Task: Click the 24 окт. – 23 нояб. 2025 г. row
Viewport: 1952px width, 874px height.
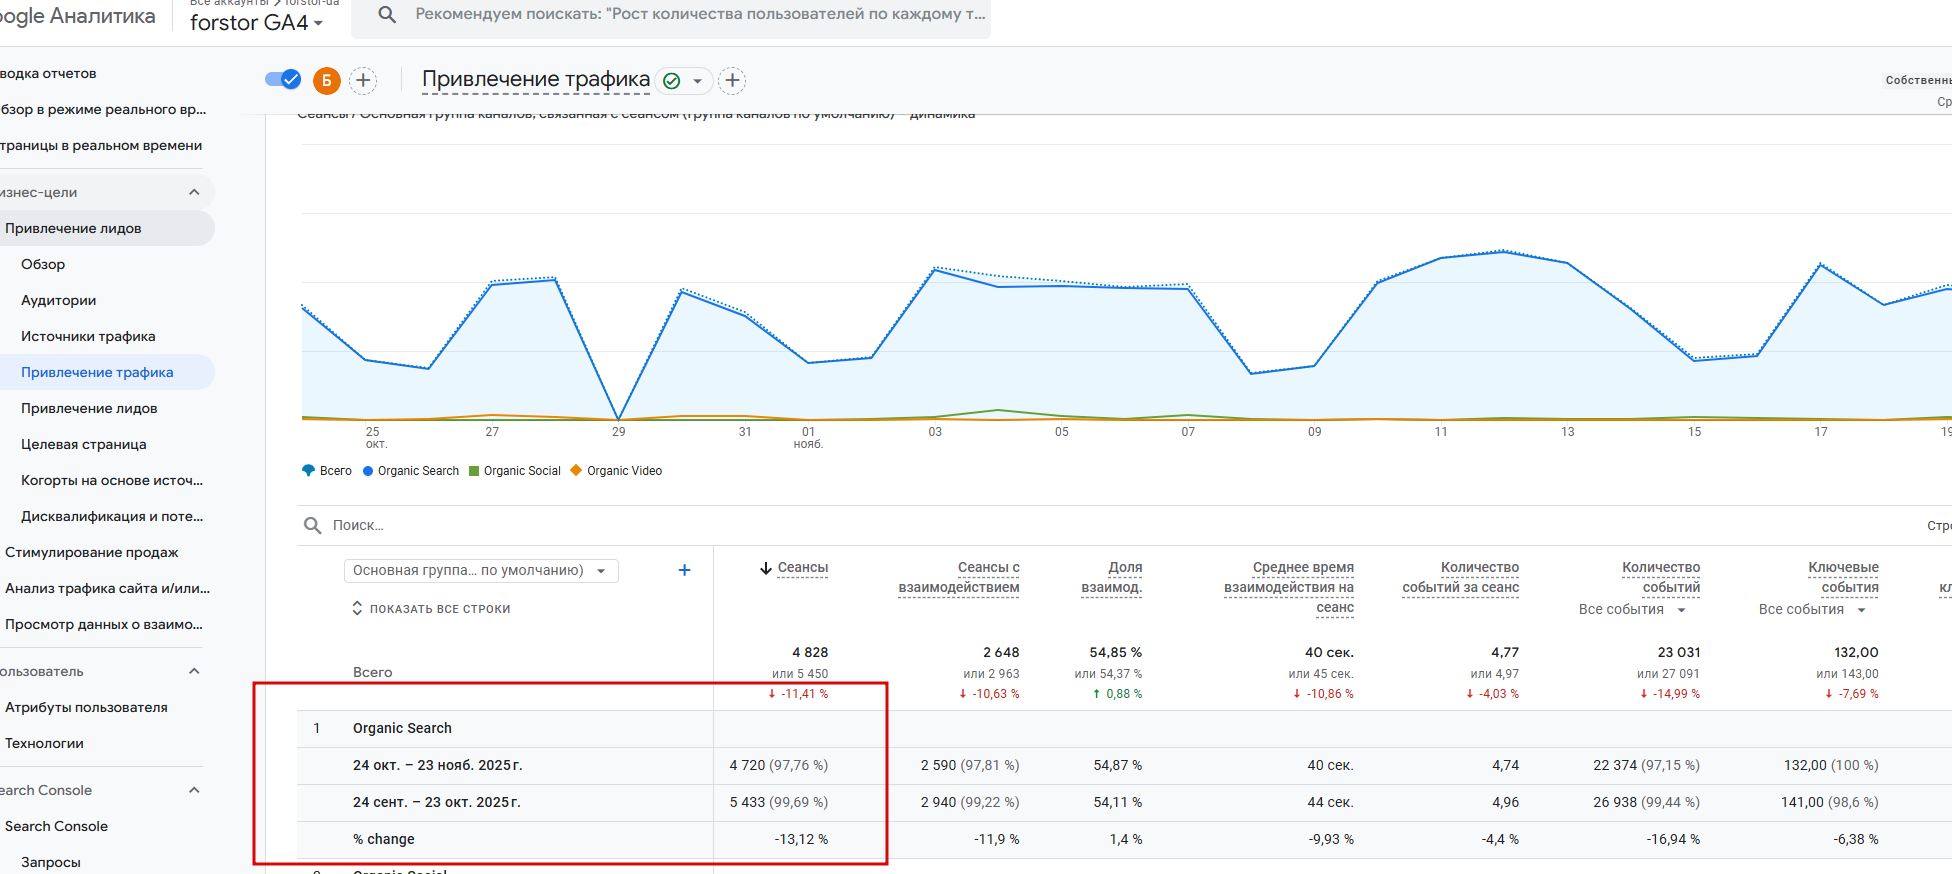Action: 437,765
